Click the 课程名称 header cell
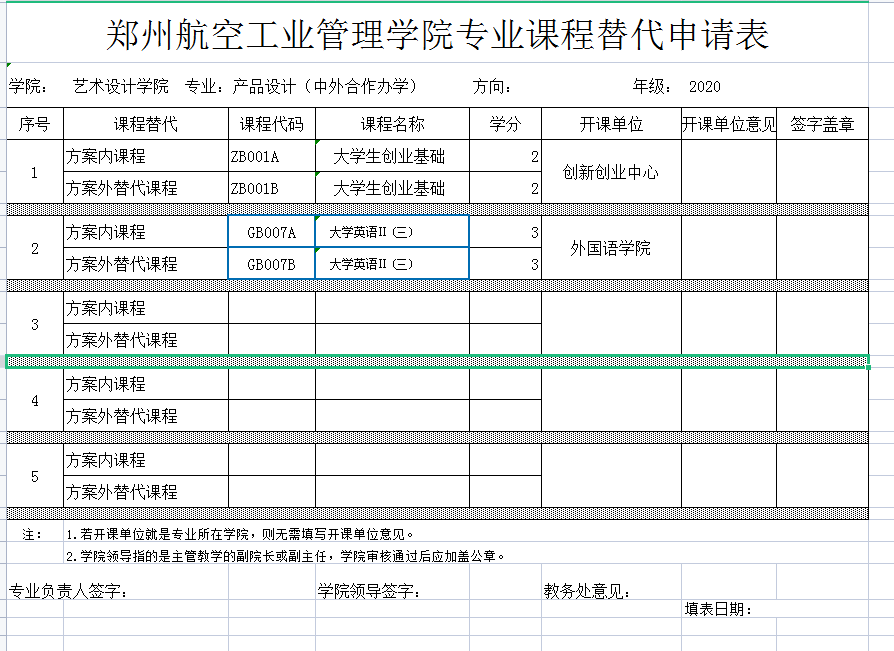The image size is (894, 651). (392, 124)
